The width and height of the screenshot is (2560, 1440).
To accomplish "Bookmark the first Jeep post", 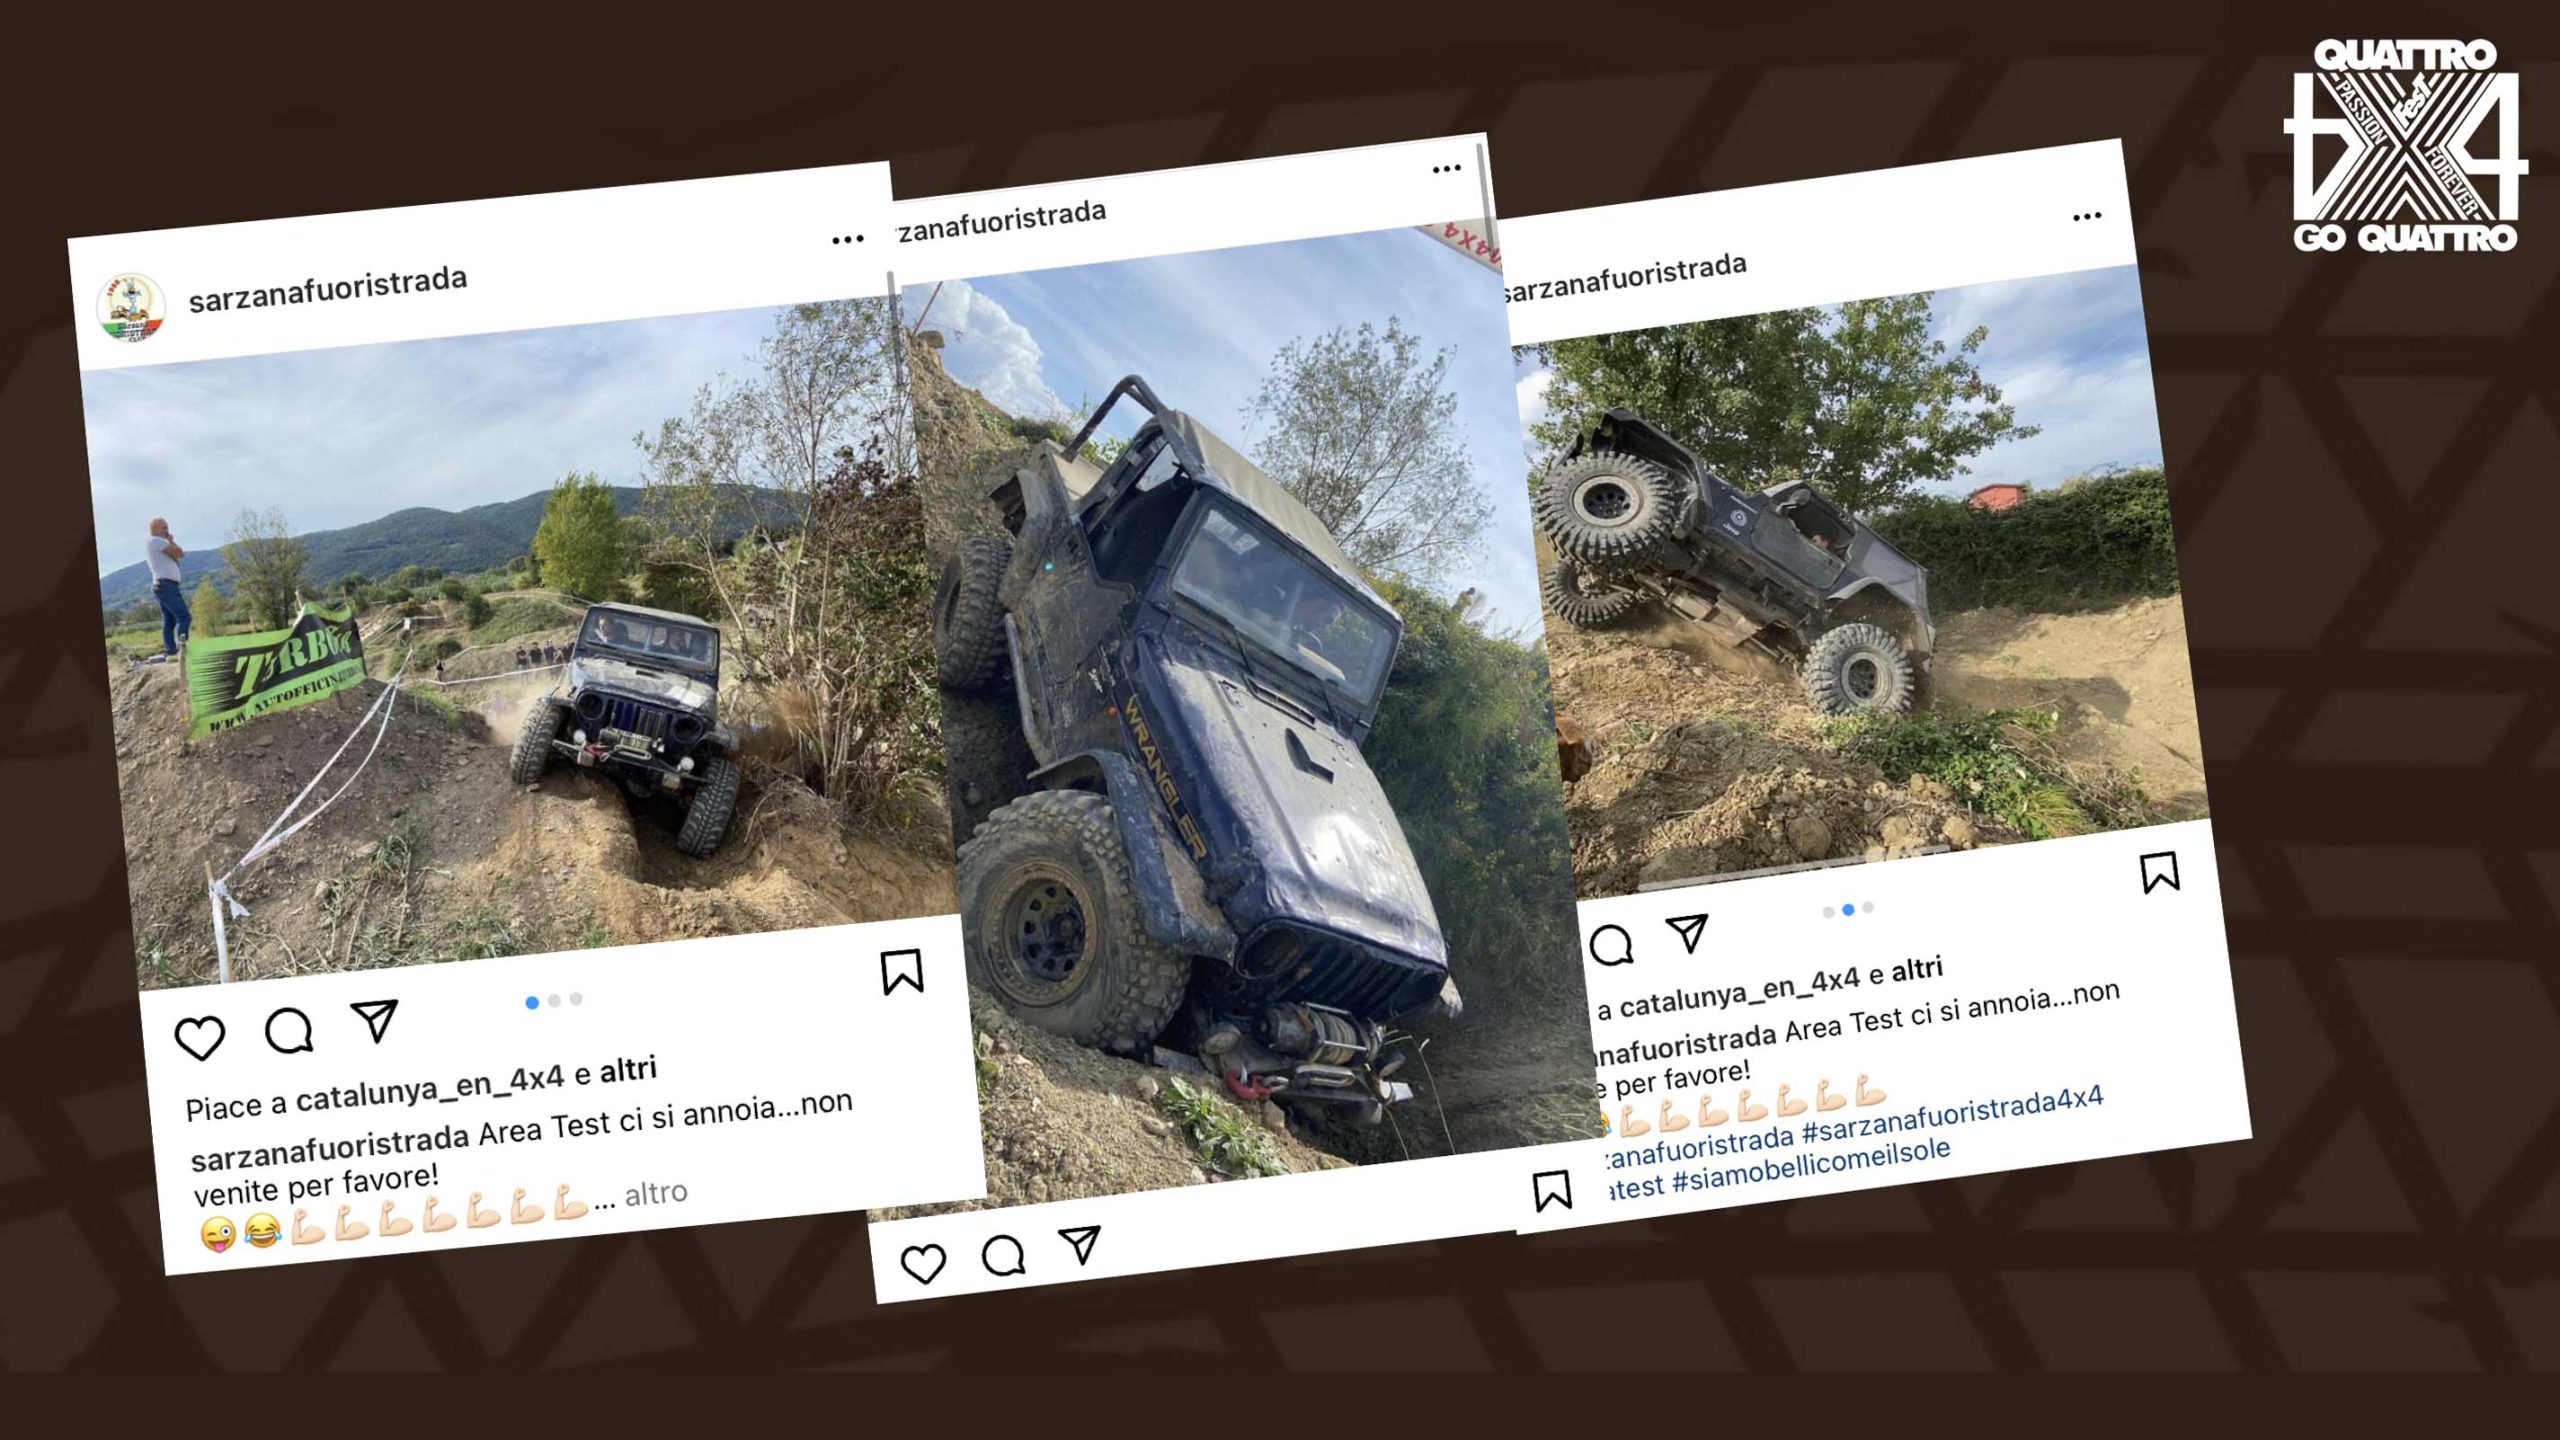I will coord(902,972).
